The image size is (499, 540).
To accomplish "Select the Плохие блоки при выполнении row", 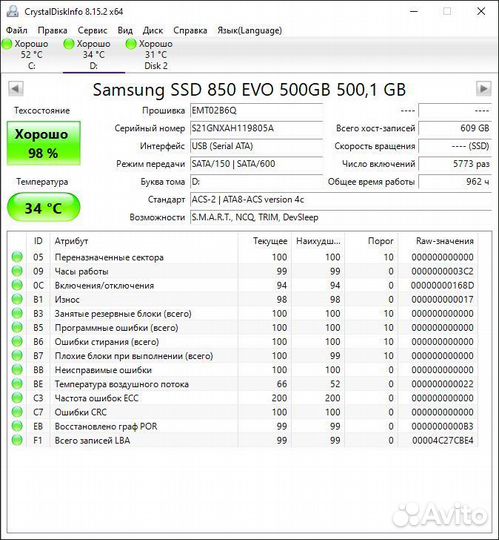I will pos(243,355).
